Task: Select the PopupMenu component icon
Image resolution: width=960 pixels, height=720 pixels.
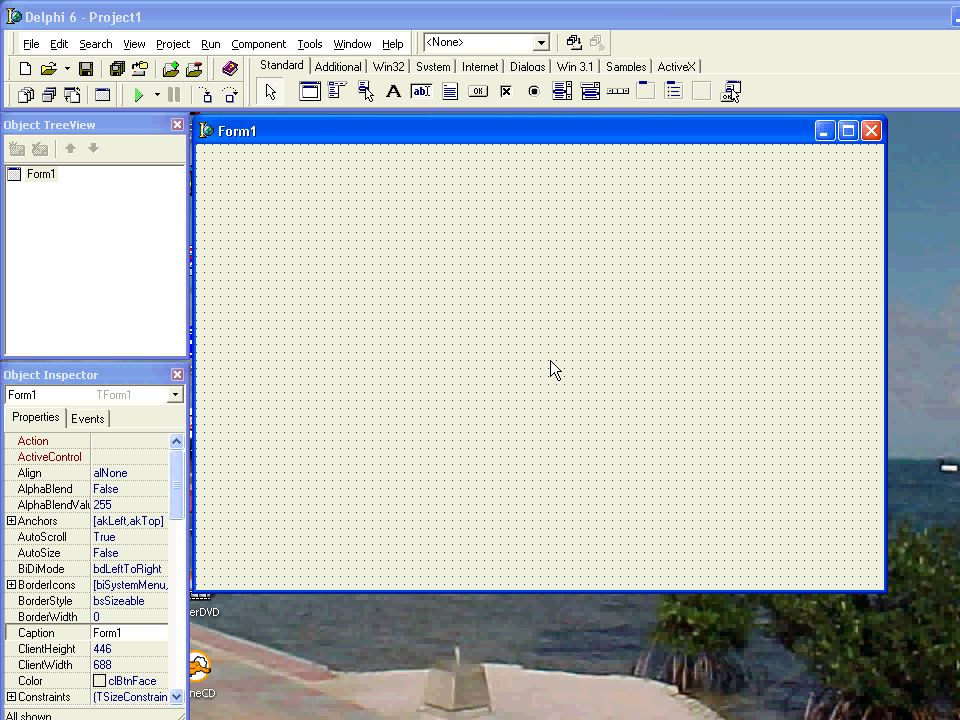Action: coord(366,92)
